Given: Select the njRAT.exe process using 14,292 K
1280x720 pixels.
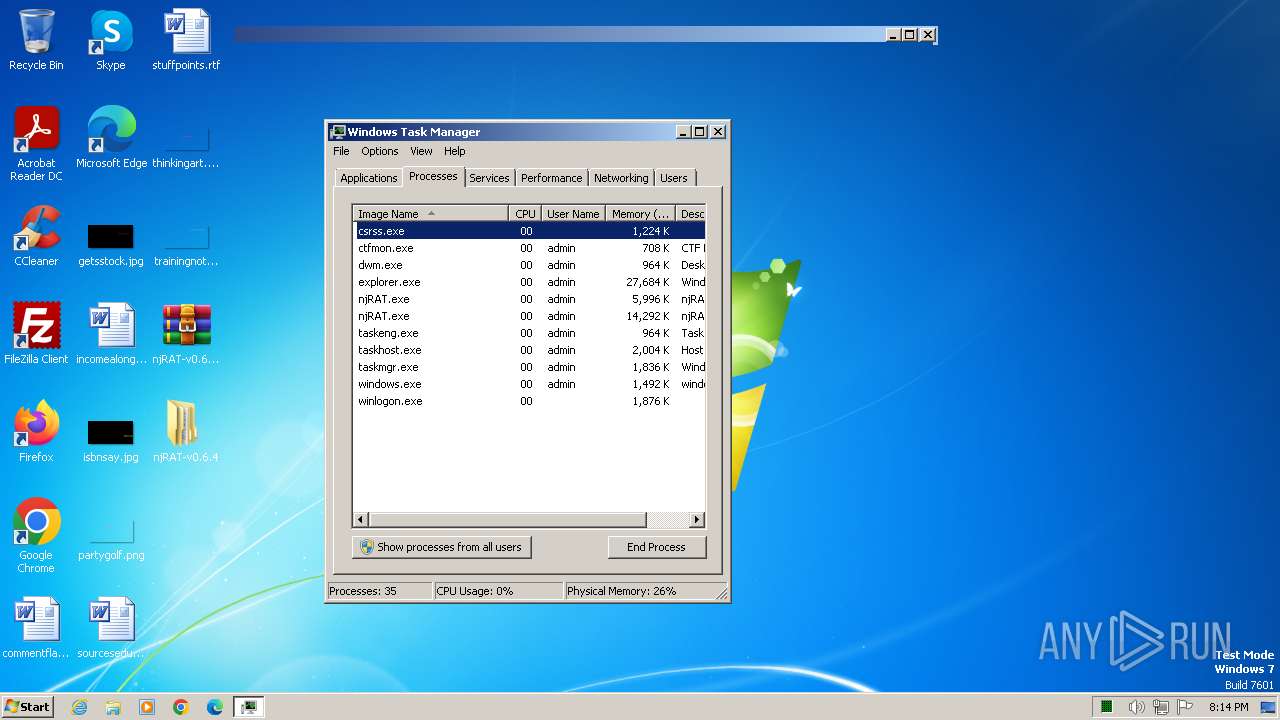Looking at the screenshot, I should click(529, 316).
